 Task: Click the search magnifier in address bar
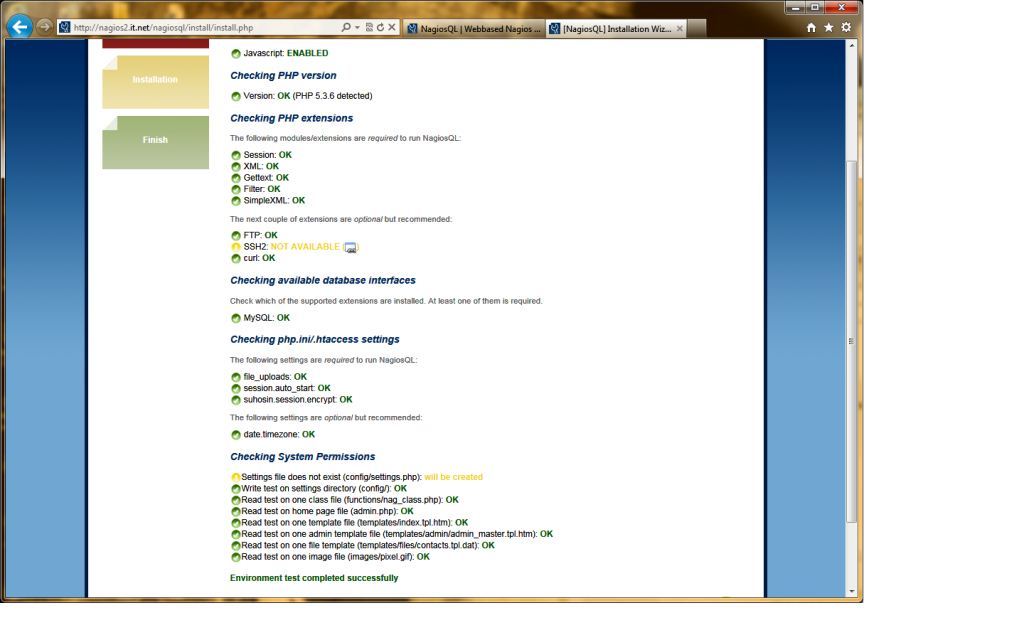345,27
